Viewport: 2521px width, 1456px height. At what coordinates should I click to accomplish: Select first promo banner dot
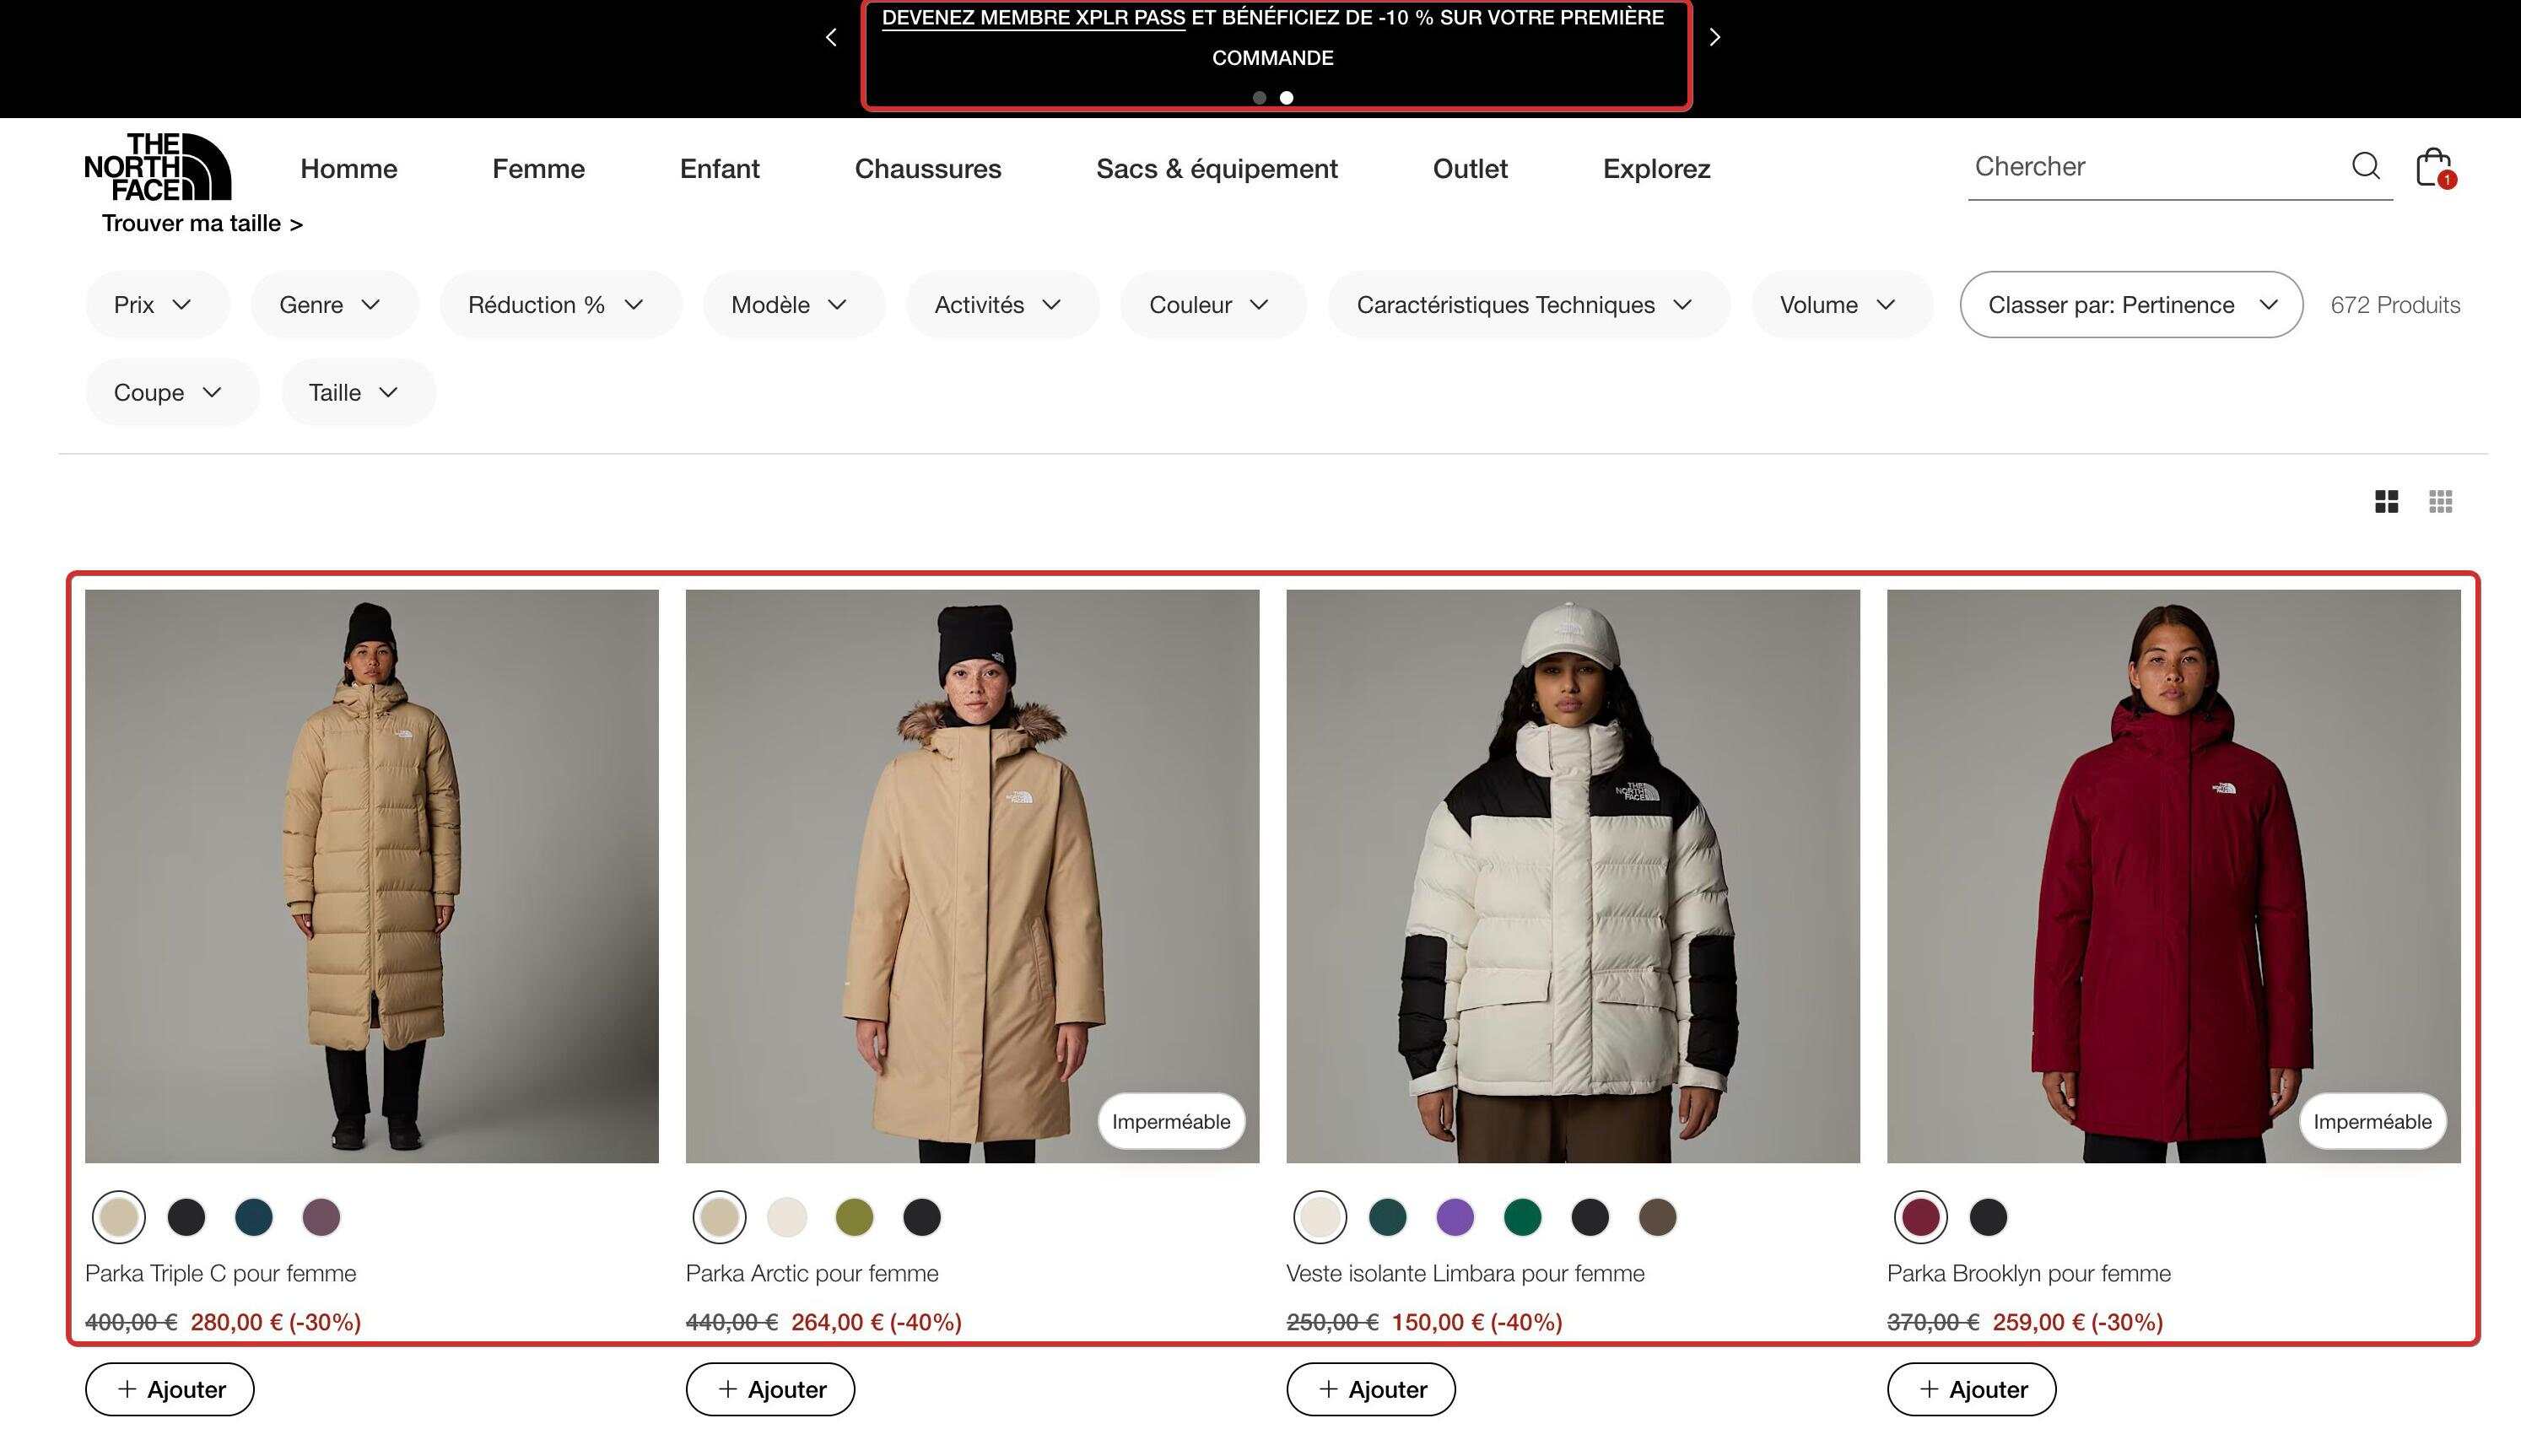[1259, 98]
